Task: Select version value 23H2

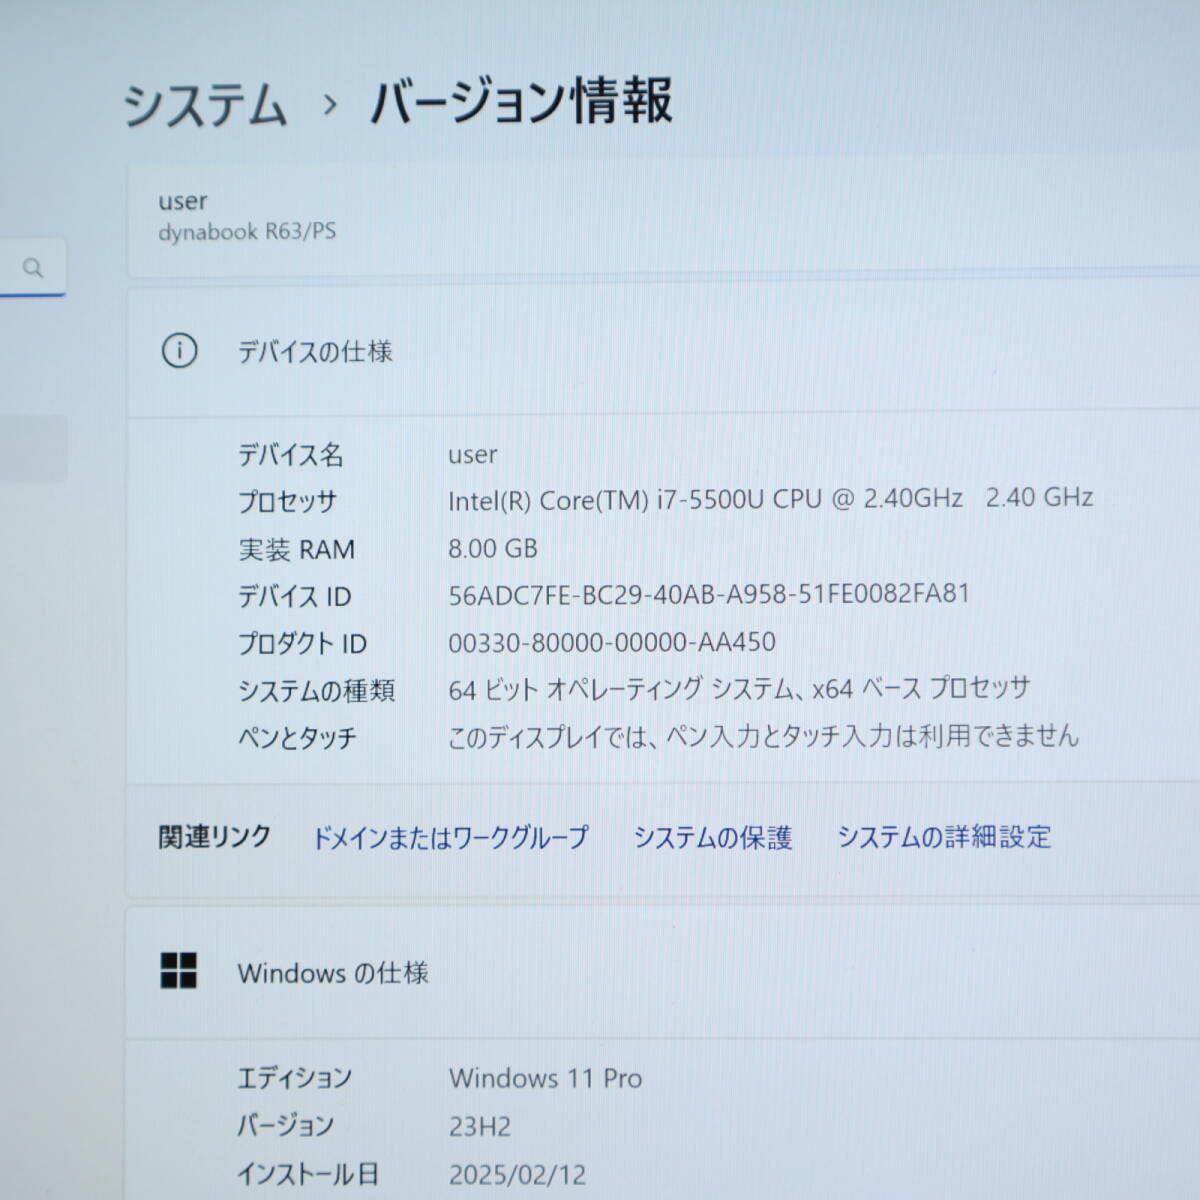Action: (480, 1127)
